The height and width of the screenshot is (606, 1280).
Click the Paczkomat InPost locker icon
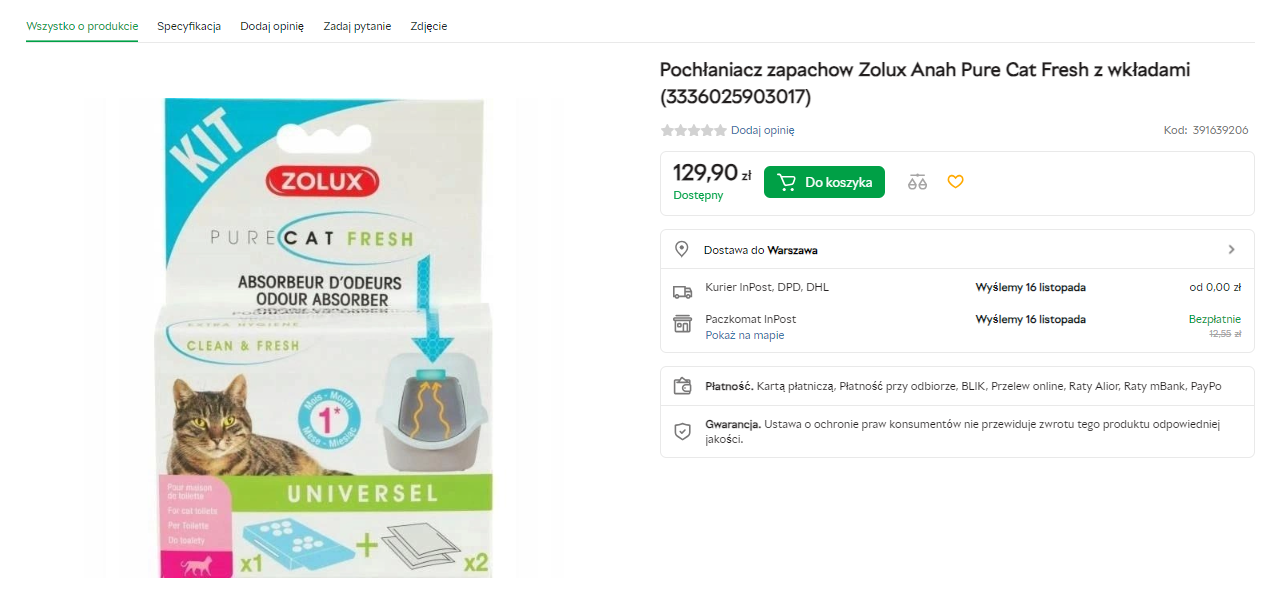tap(682, 324)
